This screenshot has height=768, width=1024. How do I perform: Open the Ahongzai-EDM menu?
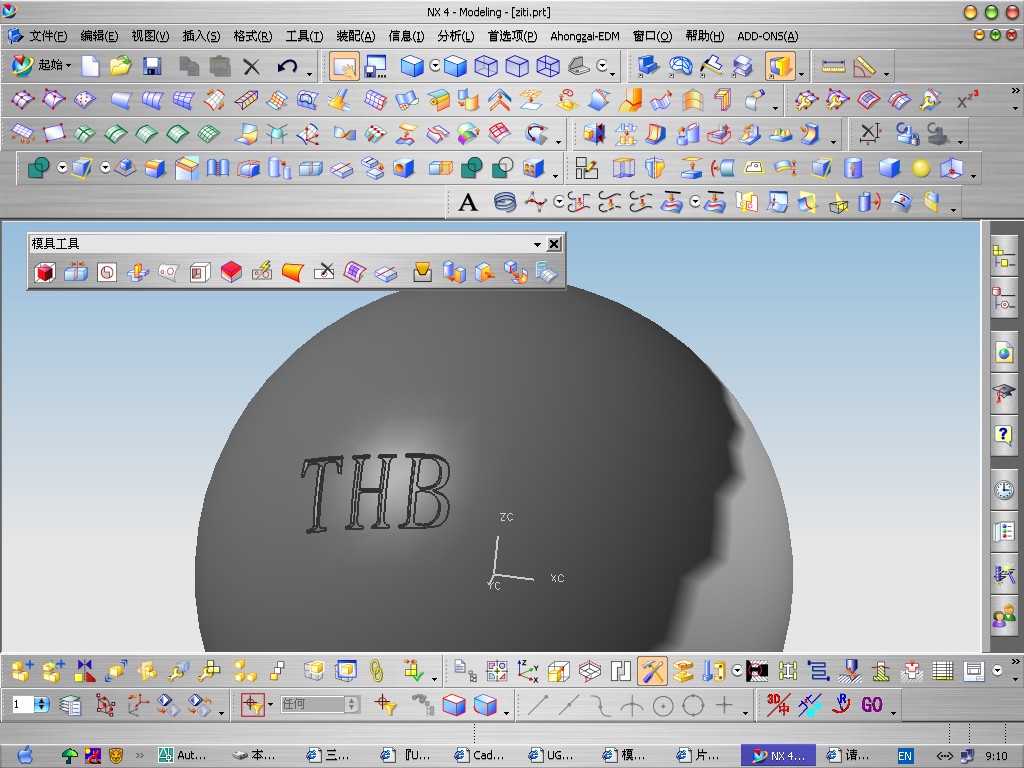coord(584,36)
